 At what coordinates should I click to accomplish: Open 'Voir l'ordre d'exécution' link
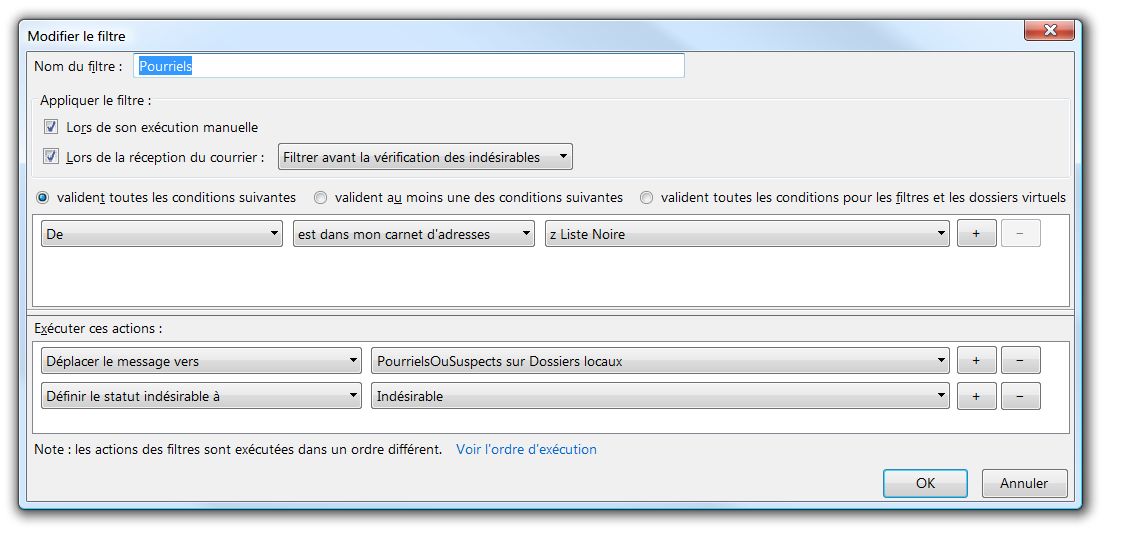[526, 450]
